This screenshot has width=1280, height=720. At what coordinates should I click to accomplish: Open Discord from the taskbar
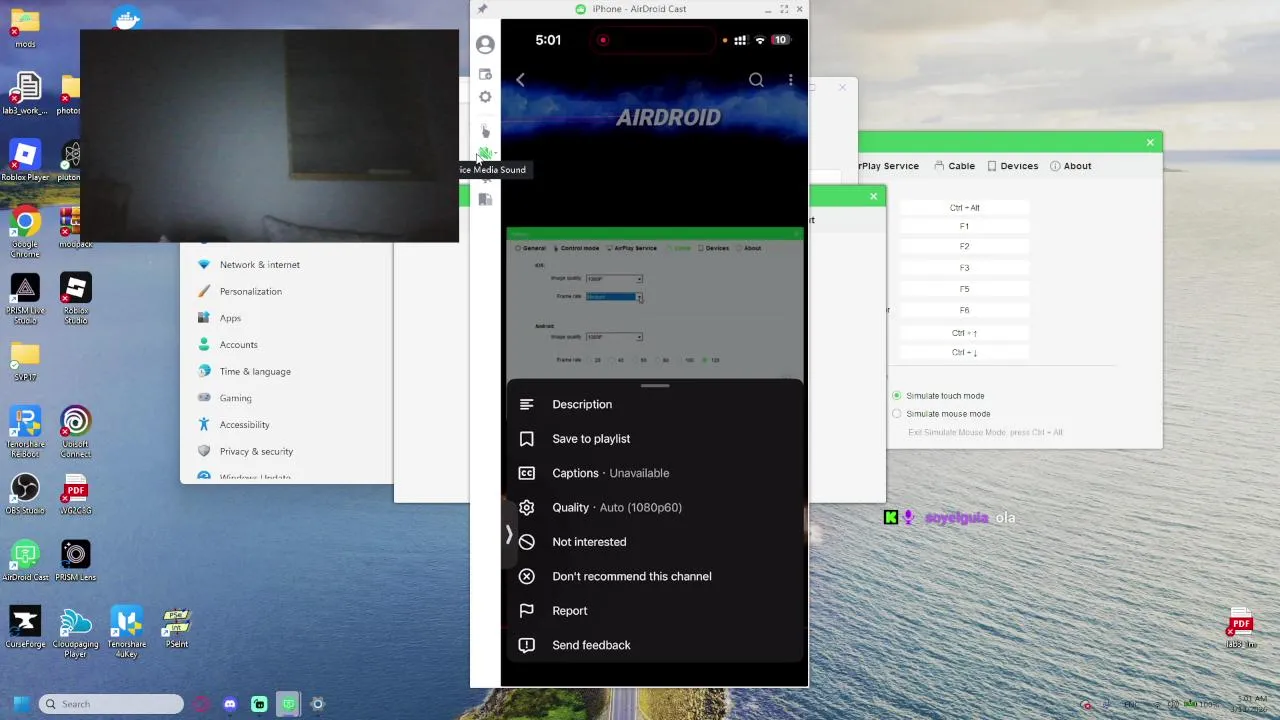[231, 704]
